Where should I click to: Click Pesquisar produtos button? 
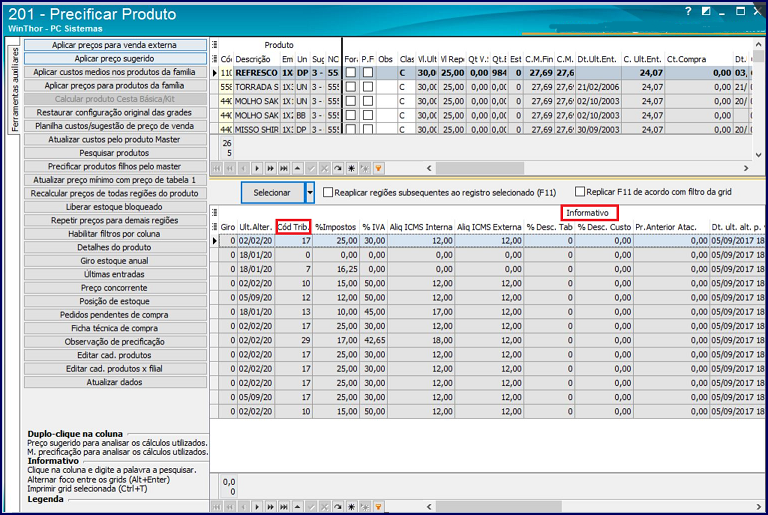116,153
